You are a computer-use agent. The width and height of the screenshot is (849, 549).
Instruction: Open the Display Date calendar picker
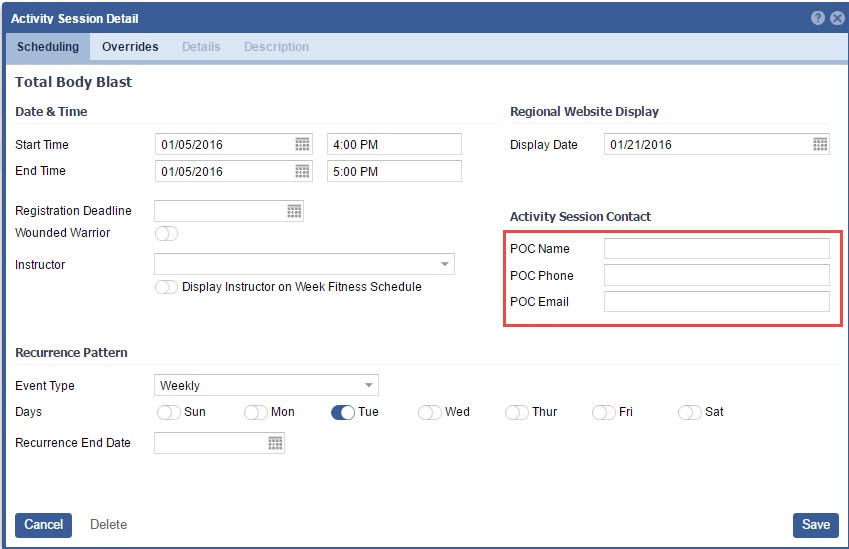tap(820, 145)
